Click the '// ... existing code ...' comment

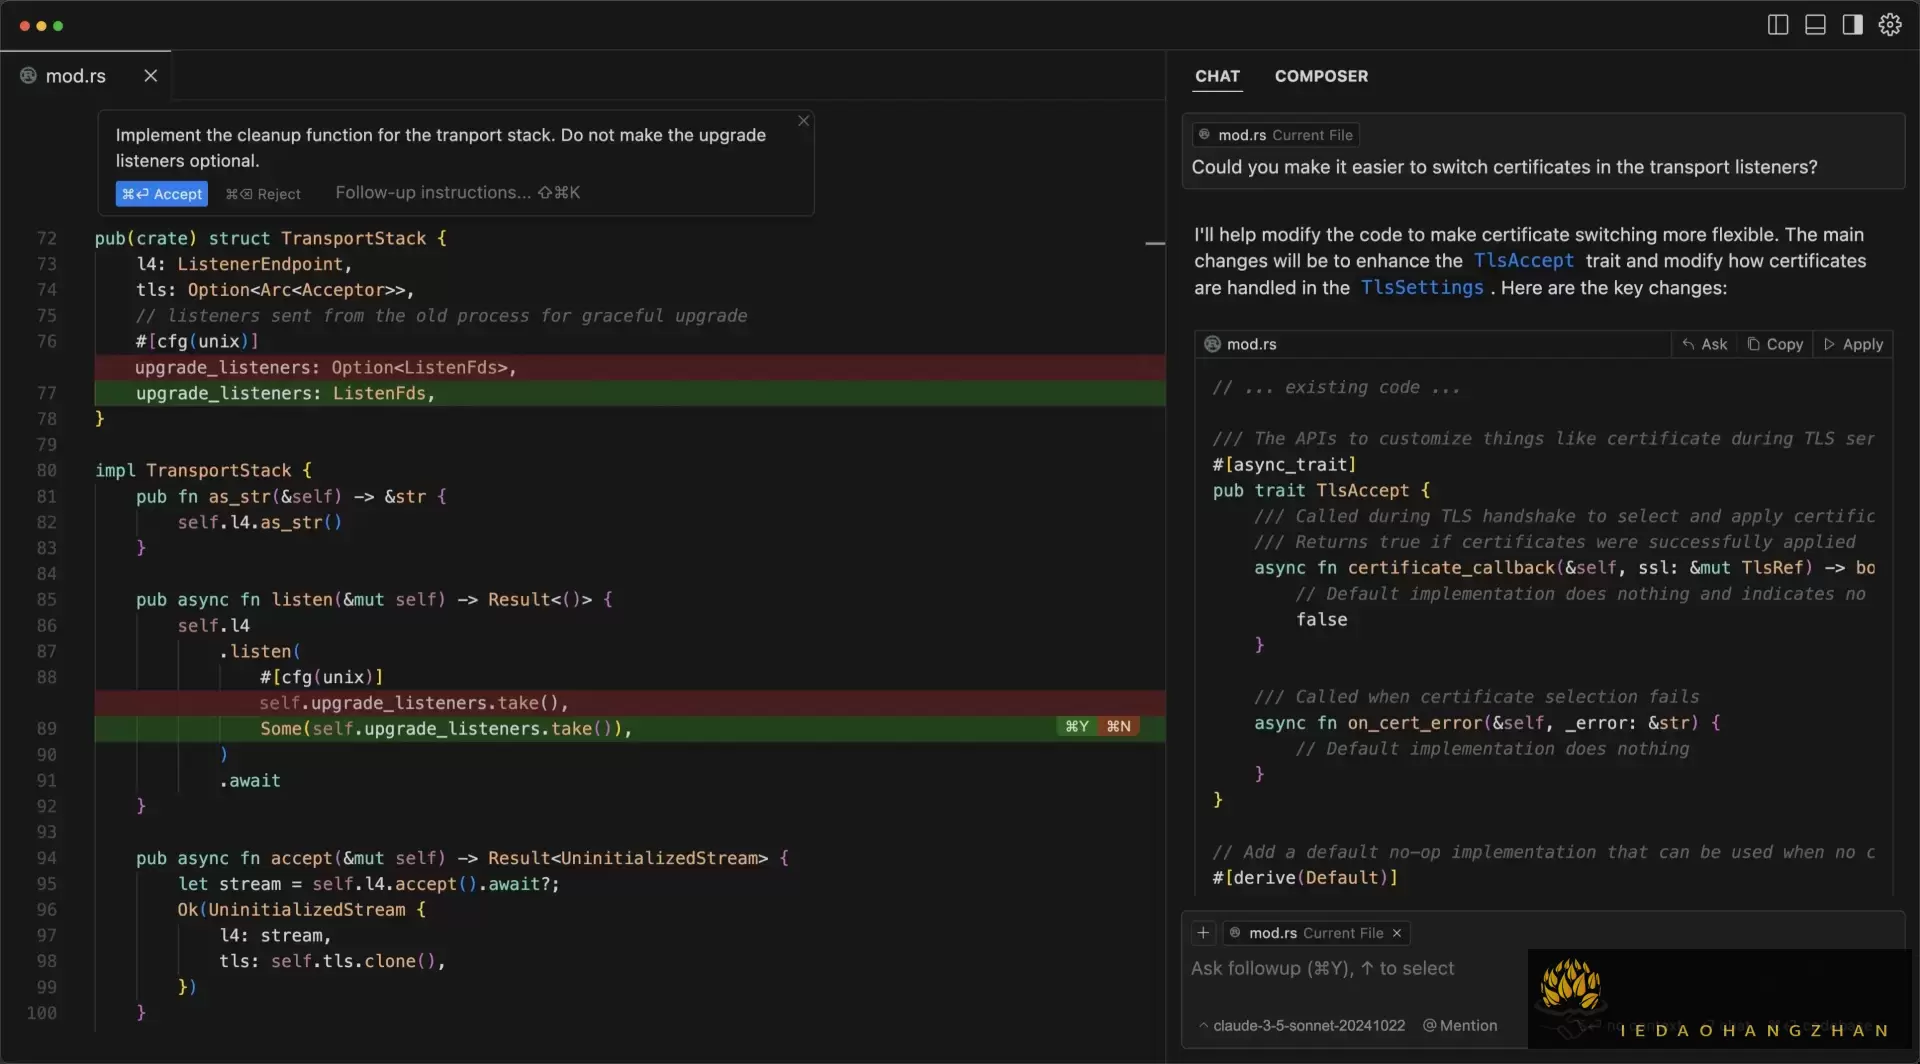pos(1335,387)
